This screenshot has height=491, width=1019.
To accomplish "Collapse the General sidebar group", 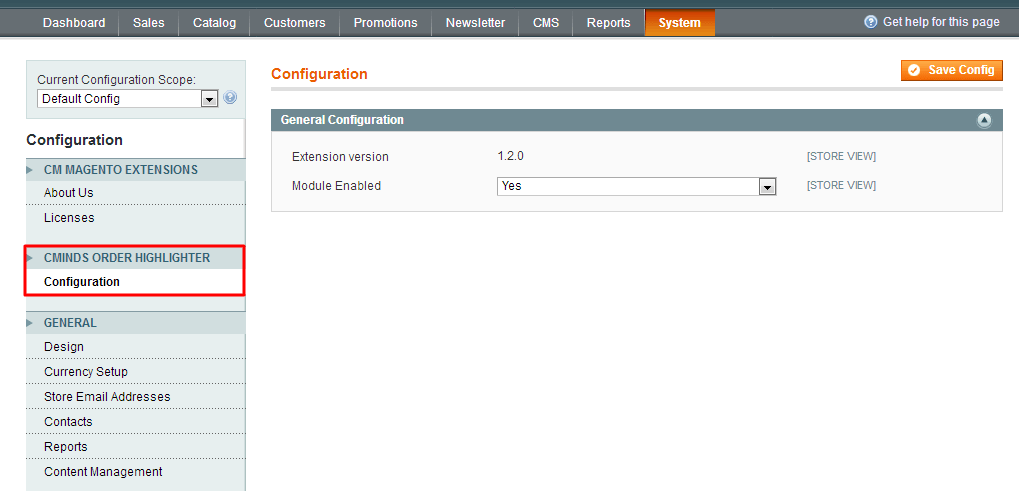I will point(70,323).
